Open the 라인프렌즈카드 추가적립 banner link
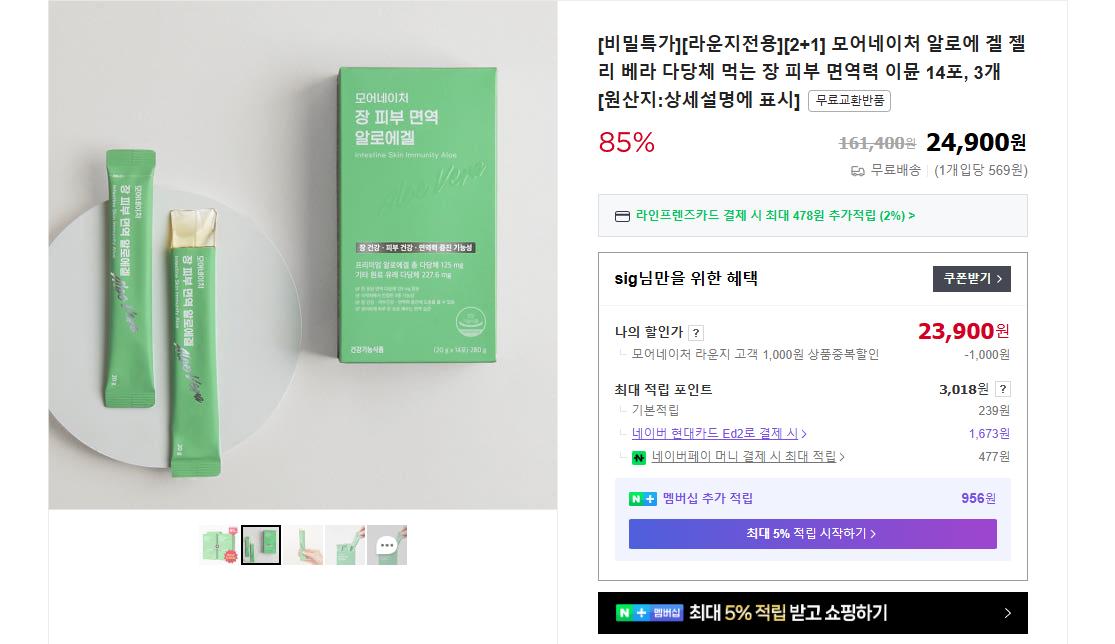This screenshot has width=1115, height=644. point(775,215)
